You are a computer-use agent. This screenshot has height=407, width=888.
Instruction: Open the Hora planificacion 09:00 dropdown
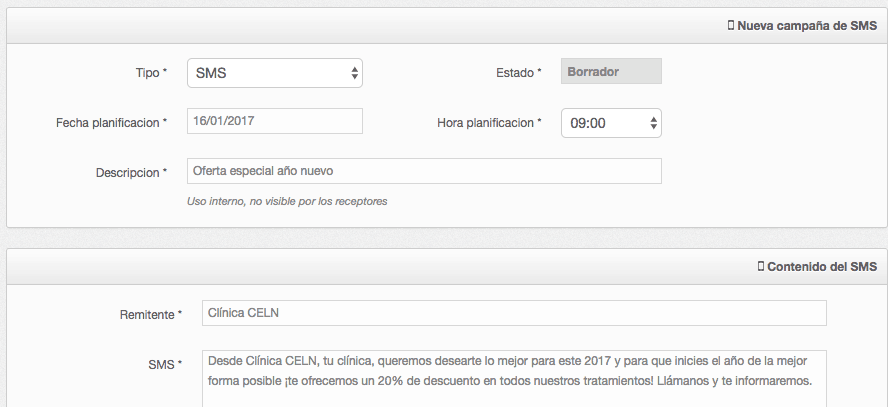coord(611,123)
